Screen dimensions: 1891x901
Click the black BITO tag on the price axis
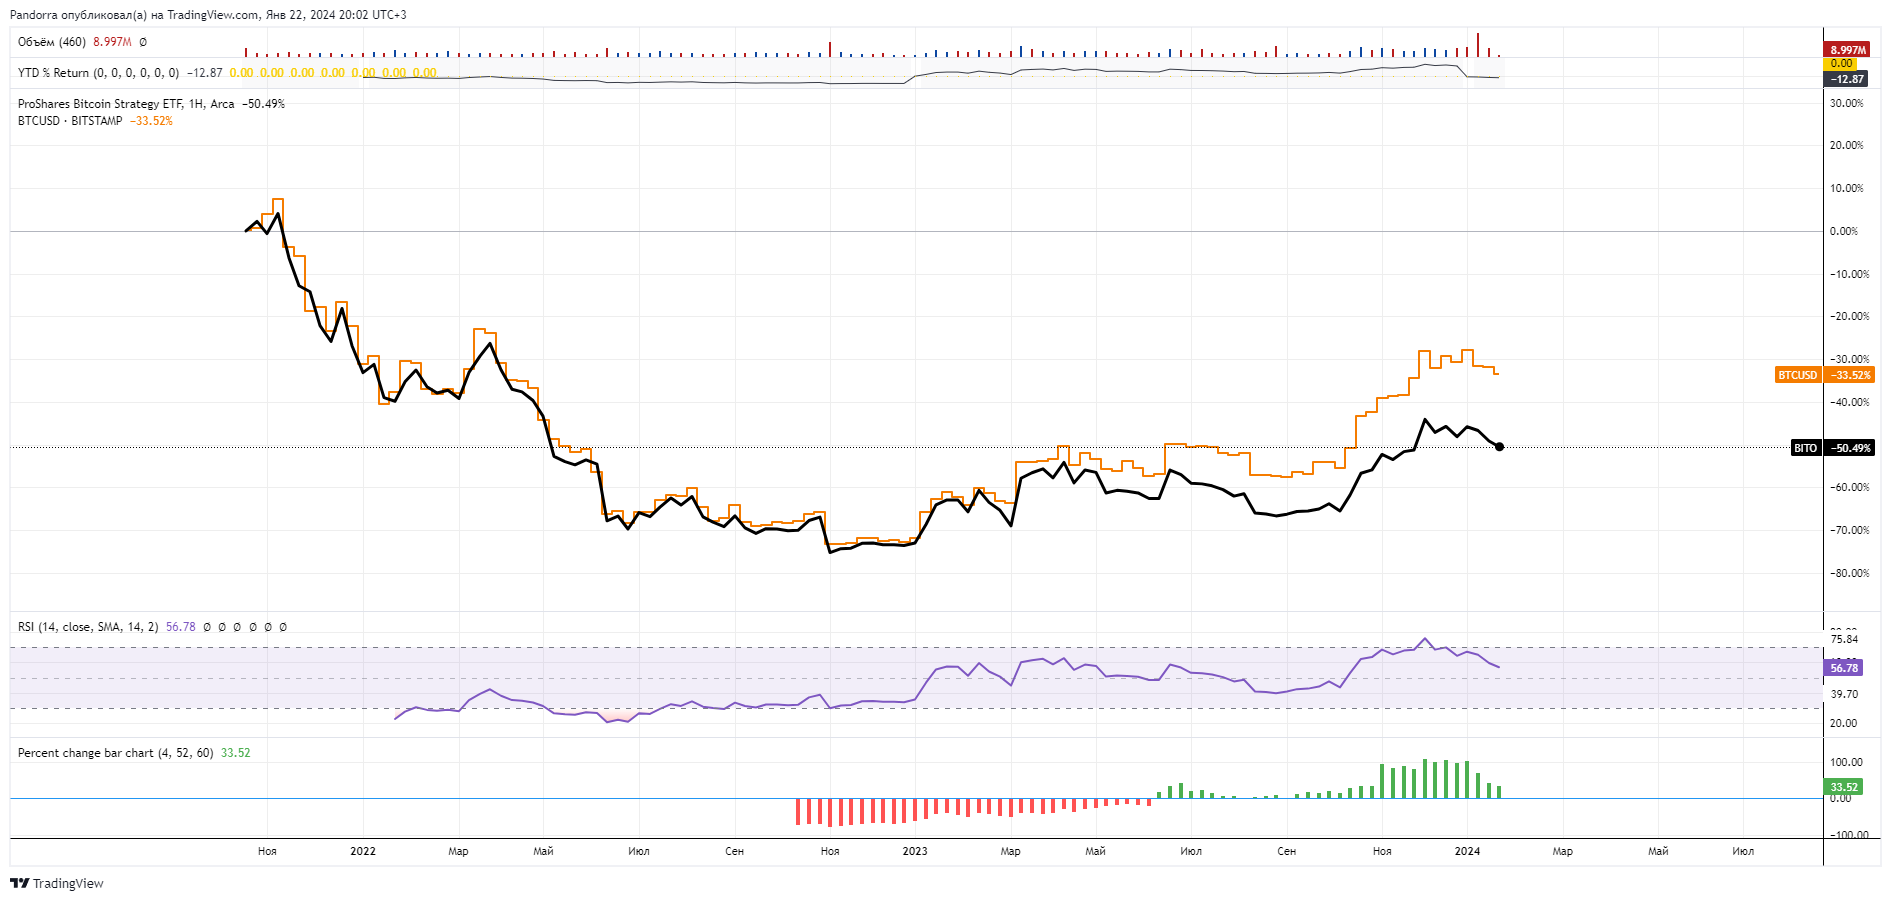pos(1805,448)
